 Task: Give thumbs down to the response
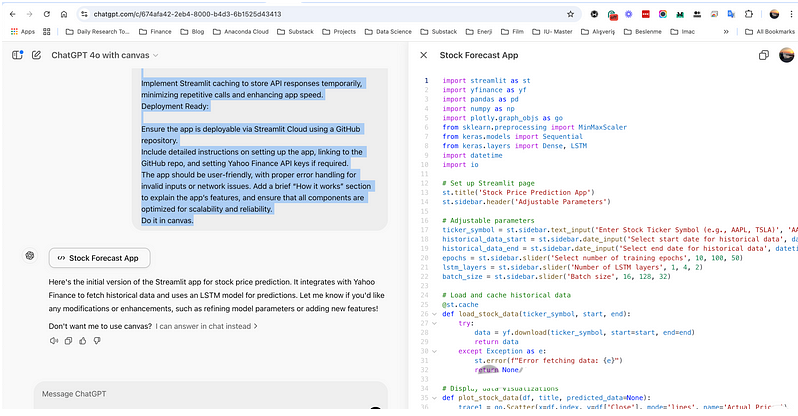[x=97, y=341]
